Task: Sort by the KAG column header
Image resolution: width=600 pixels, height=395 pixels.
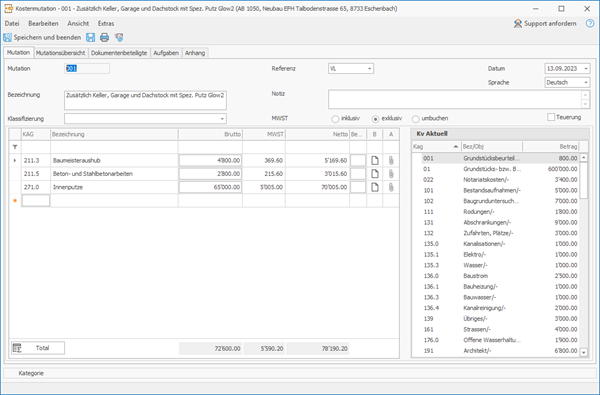Action: [x=36, y=134]
